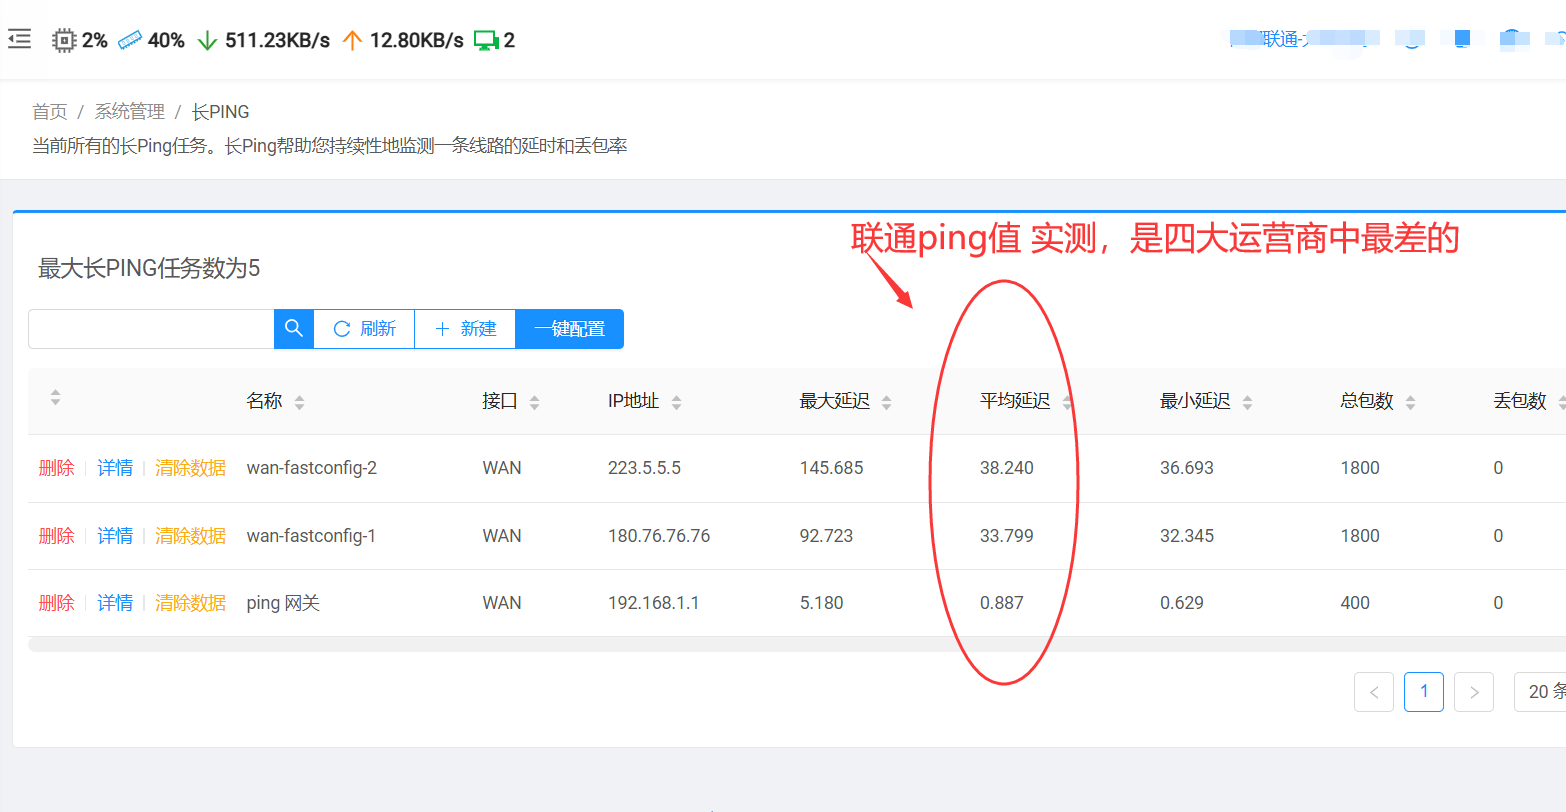The width and height of the screenshot is (1566, 812).
Task: Open details for wan-fastconfig-1
Action: [115, 536]
